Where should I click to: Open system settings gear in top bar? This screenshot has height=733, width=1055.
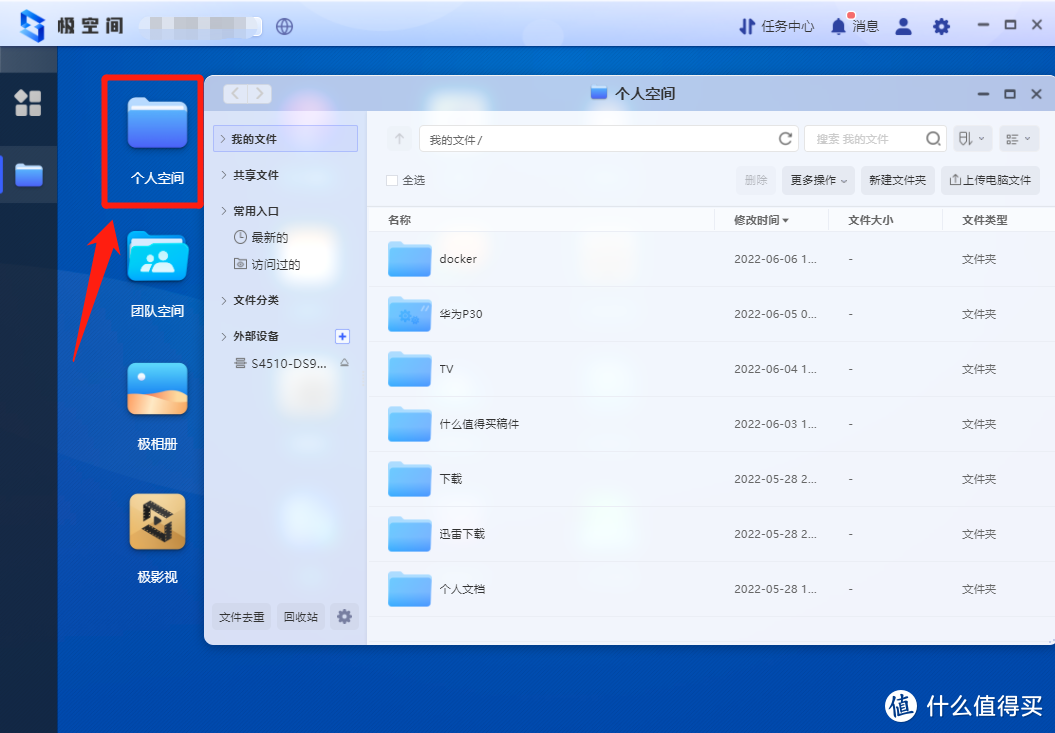941,26
